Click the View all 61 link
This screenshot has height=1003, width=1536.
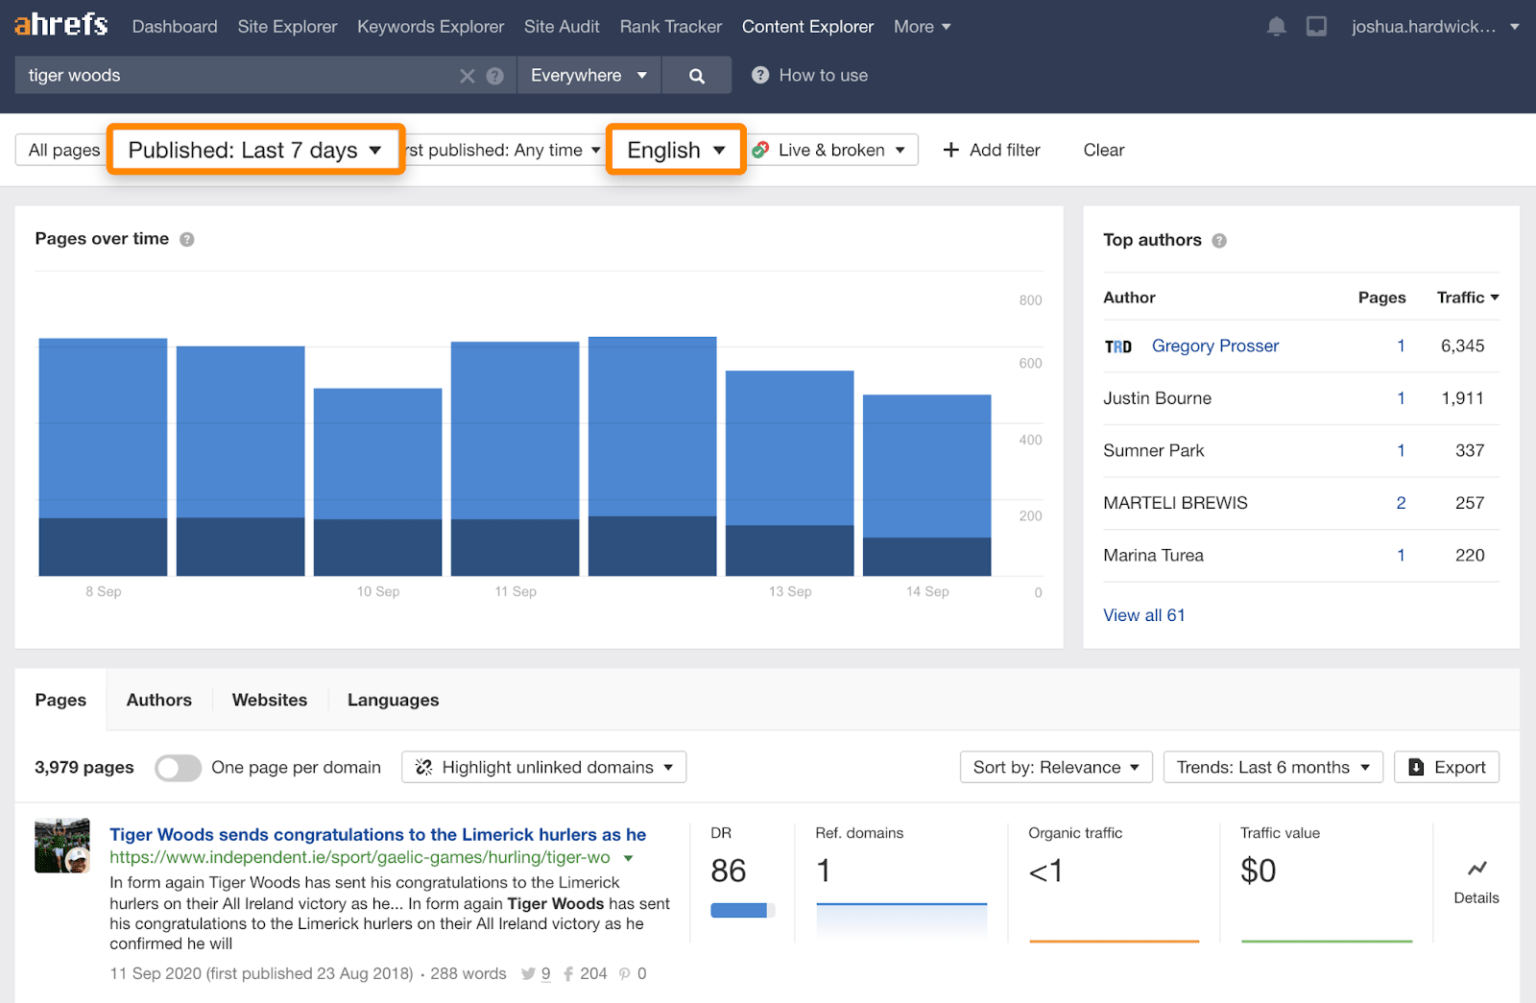click(1143, 614)
